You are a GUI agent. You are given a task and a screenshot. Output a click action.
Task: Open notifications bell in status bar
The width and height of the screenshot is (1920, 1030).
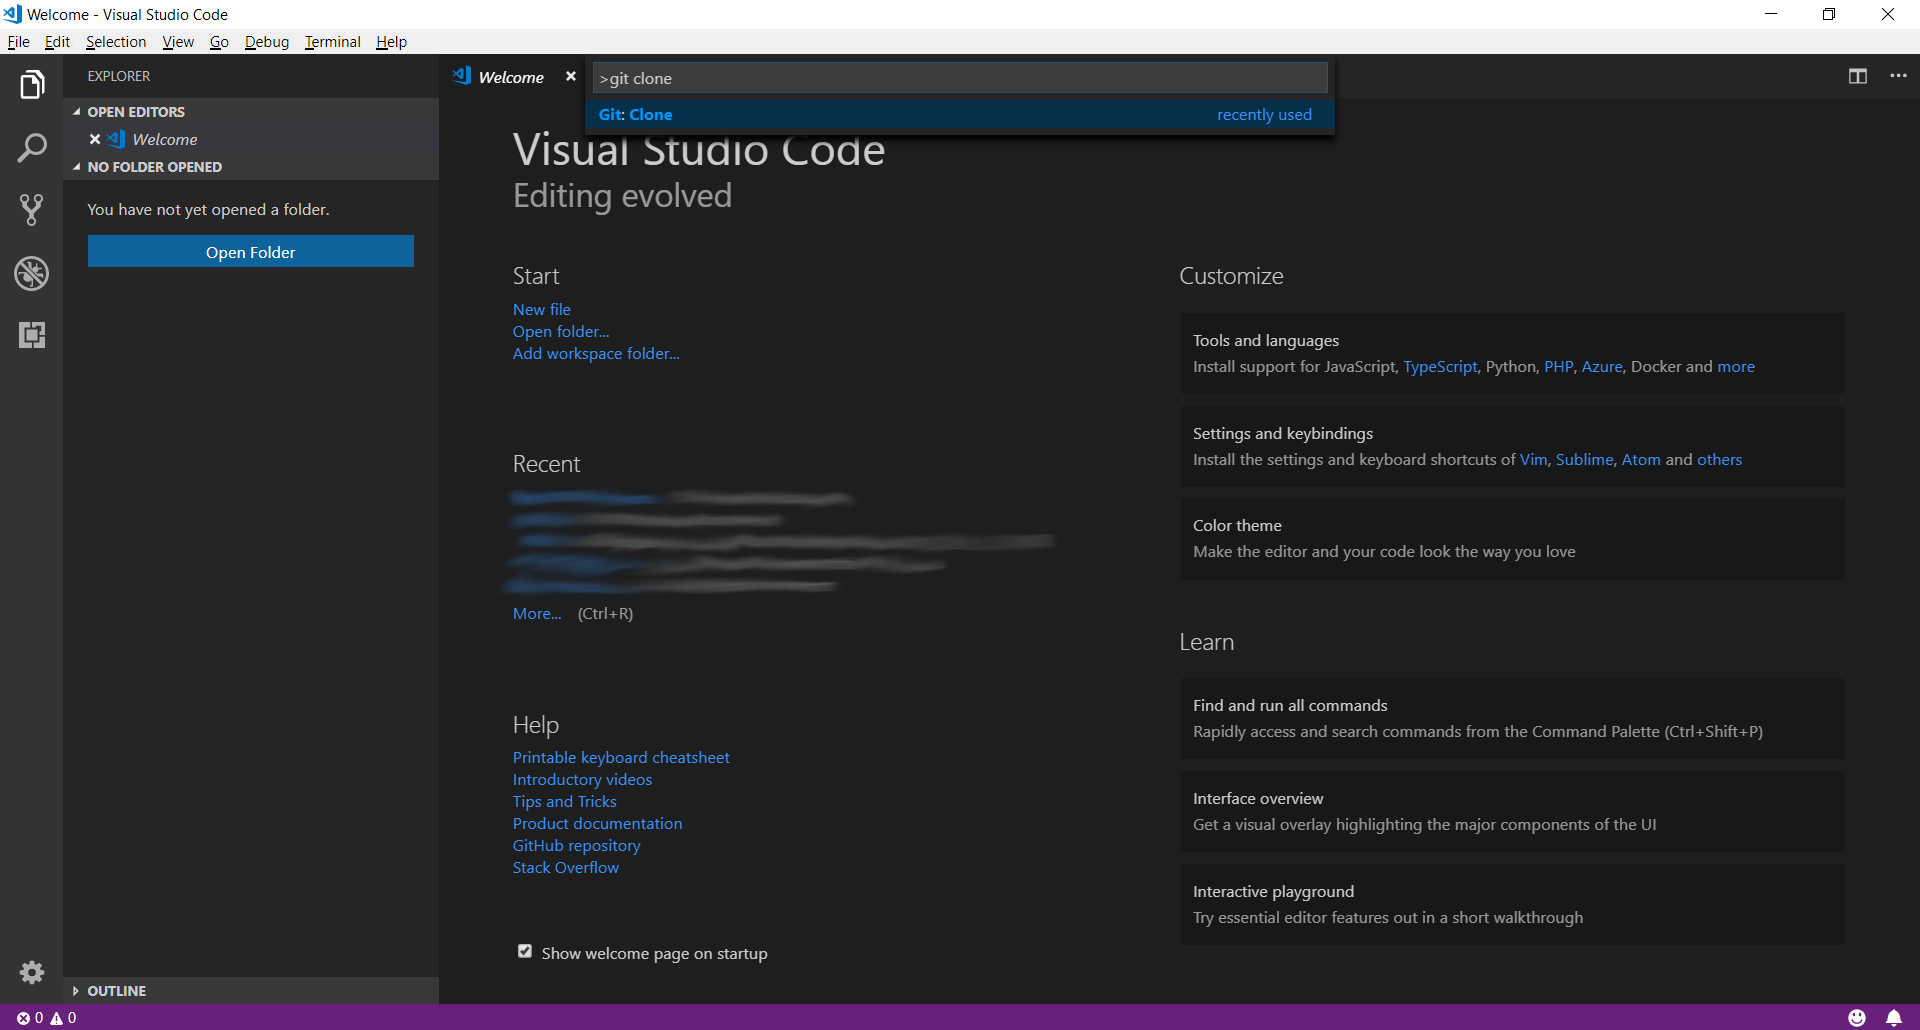click(1893, 1017)
